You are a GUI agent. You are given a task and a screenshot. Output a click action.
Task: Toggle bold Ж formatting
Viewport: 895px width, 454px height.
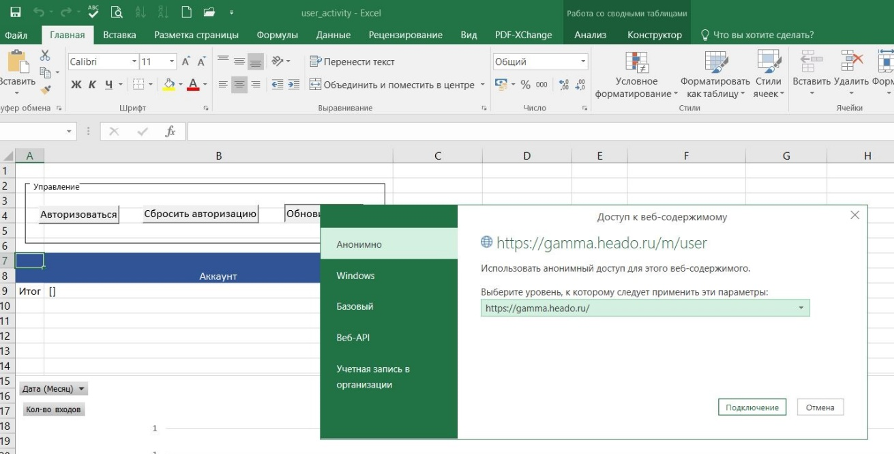(x=76, y=85)
